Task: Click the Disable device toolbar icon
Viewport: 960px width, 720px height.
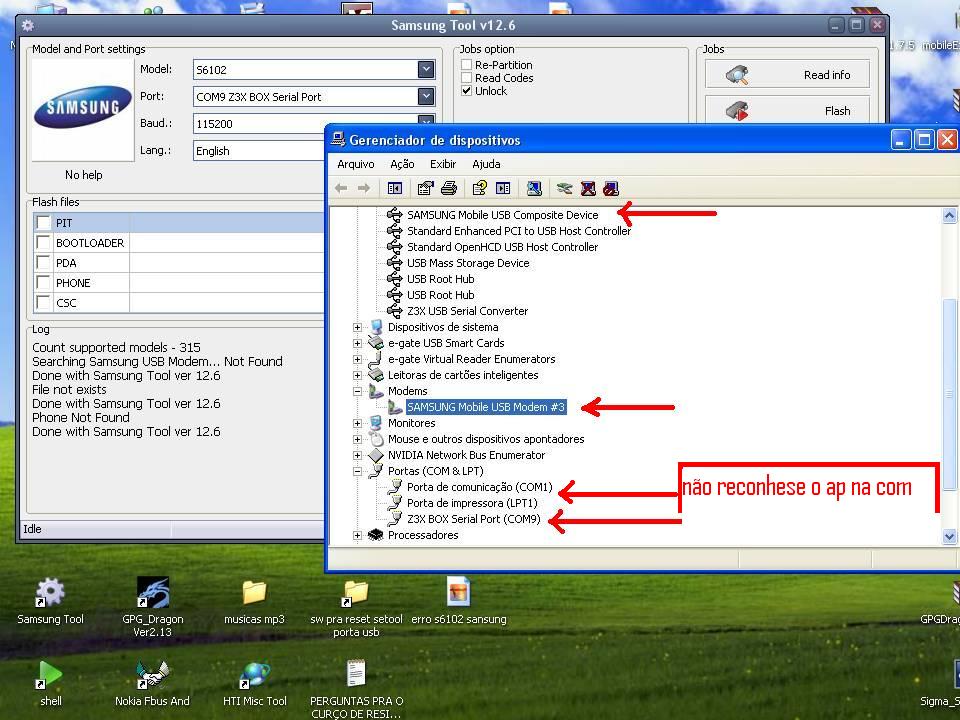Action: point(611,189)
